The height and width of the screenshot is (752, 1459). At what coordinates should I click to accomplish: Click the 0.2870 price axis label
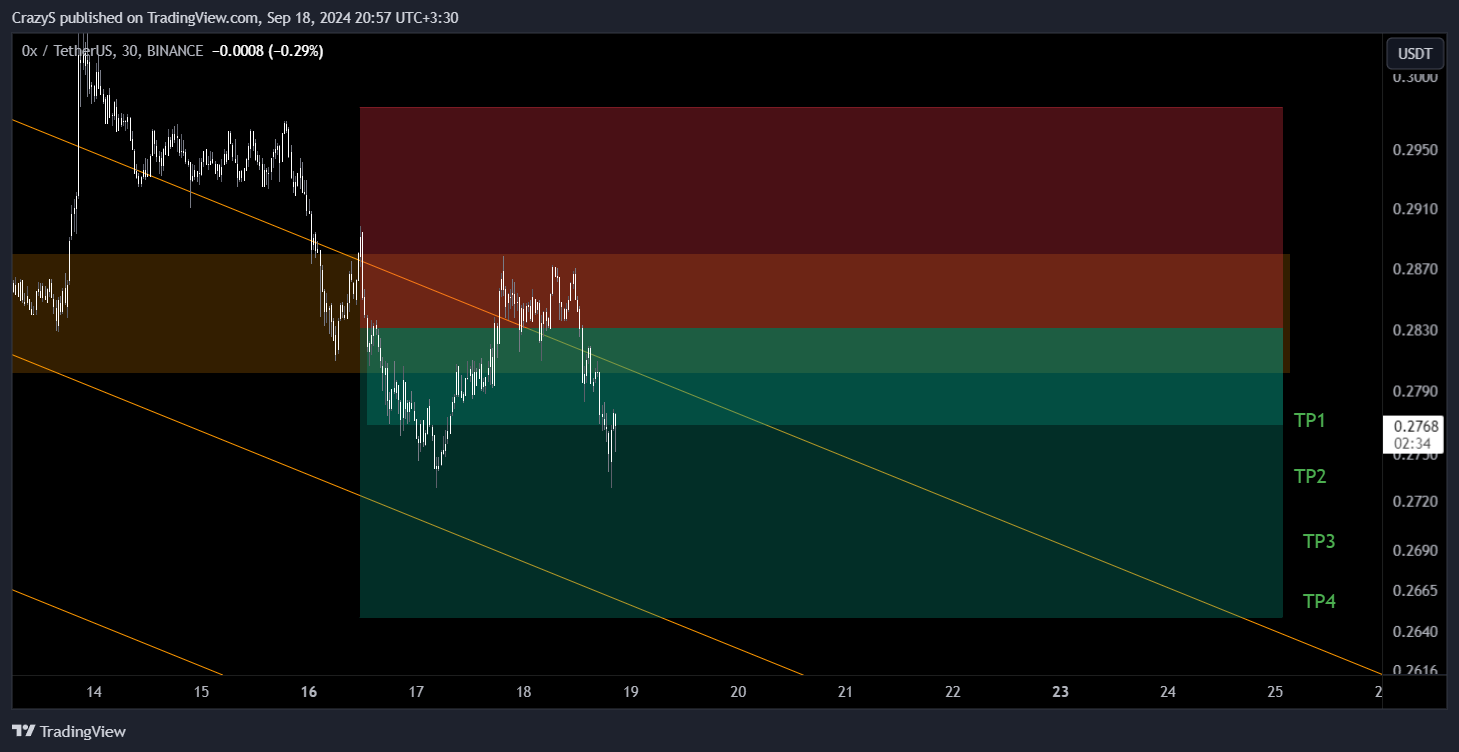[x=1415, y=270]
